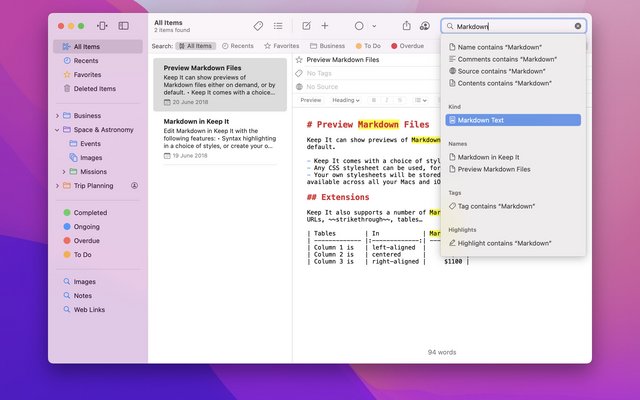Open label dropdown chevron beside circle
This screenshot has height=400, width=640.
[374, 27]
